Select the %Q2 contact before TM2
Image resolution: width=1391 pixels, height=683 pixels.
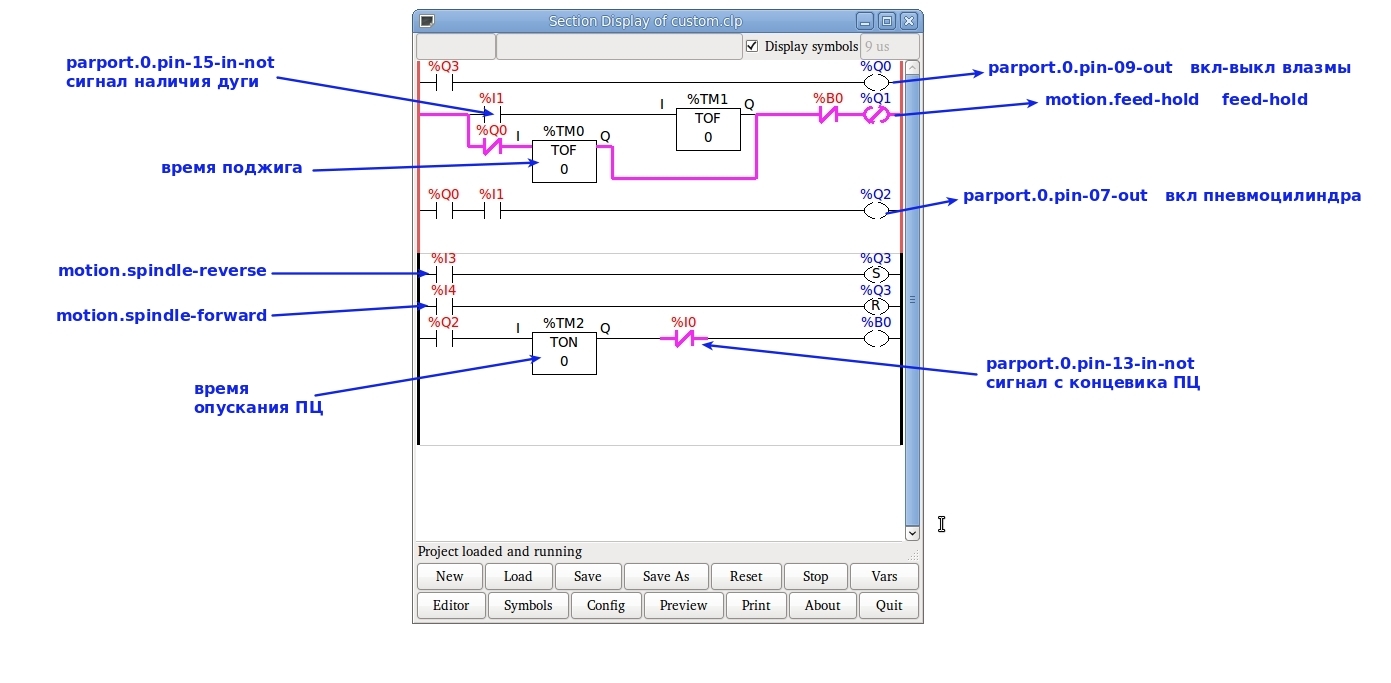(x=444, y=338)
